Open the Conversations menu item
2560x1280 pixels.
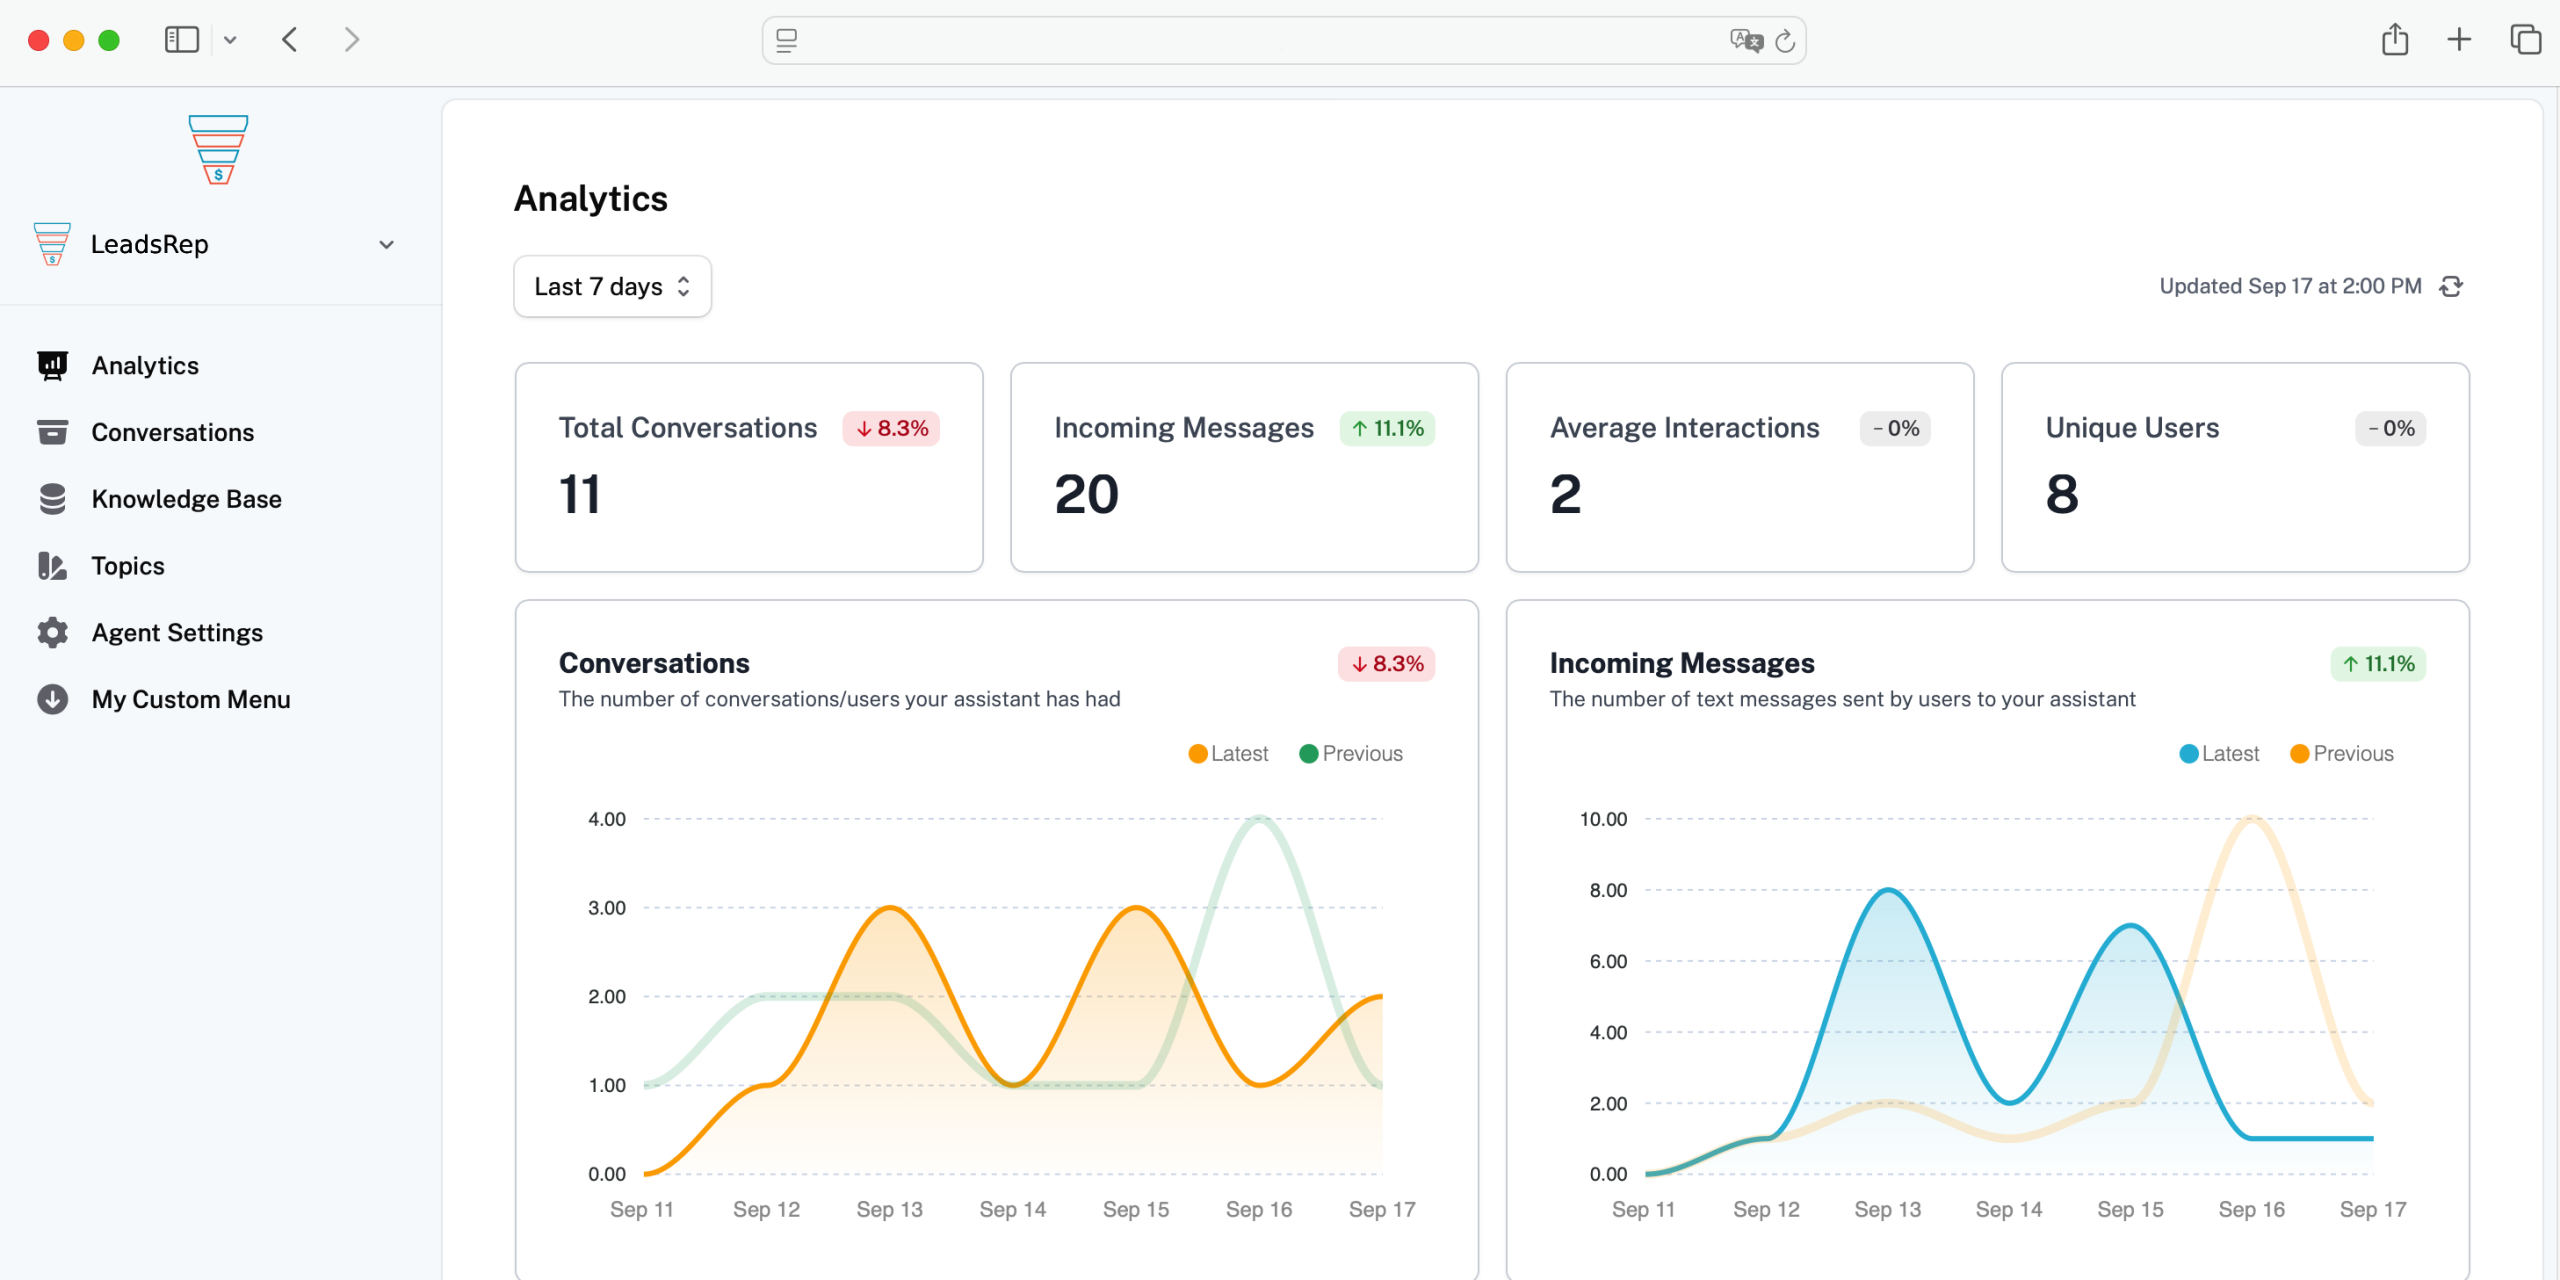point(172,432)
